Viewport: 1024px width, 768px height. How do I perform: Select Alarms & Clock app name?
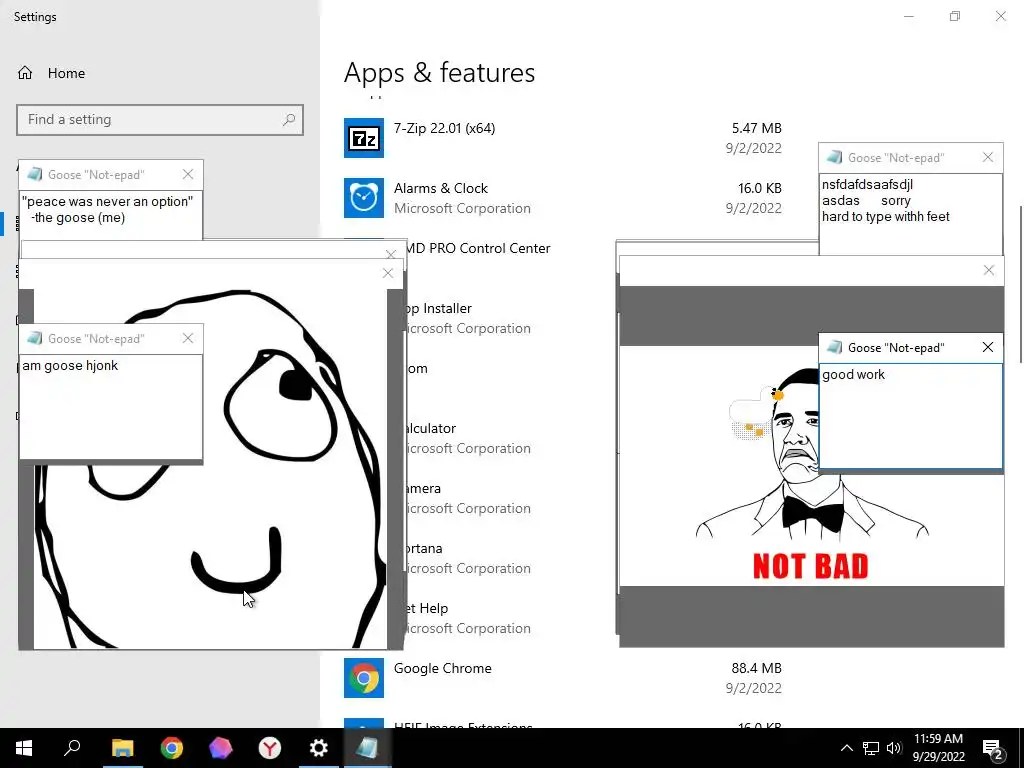coord(441,188)
